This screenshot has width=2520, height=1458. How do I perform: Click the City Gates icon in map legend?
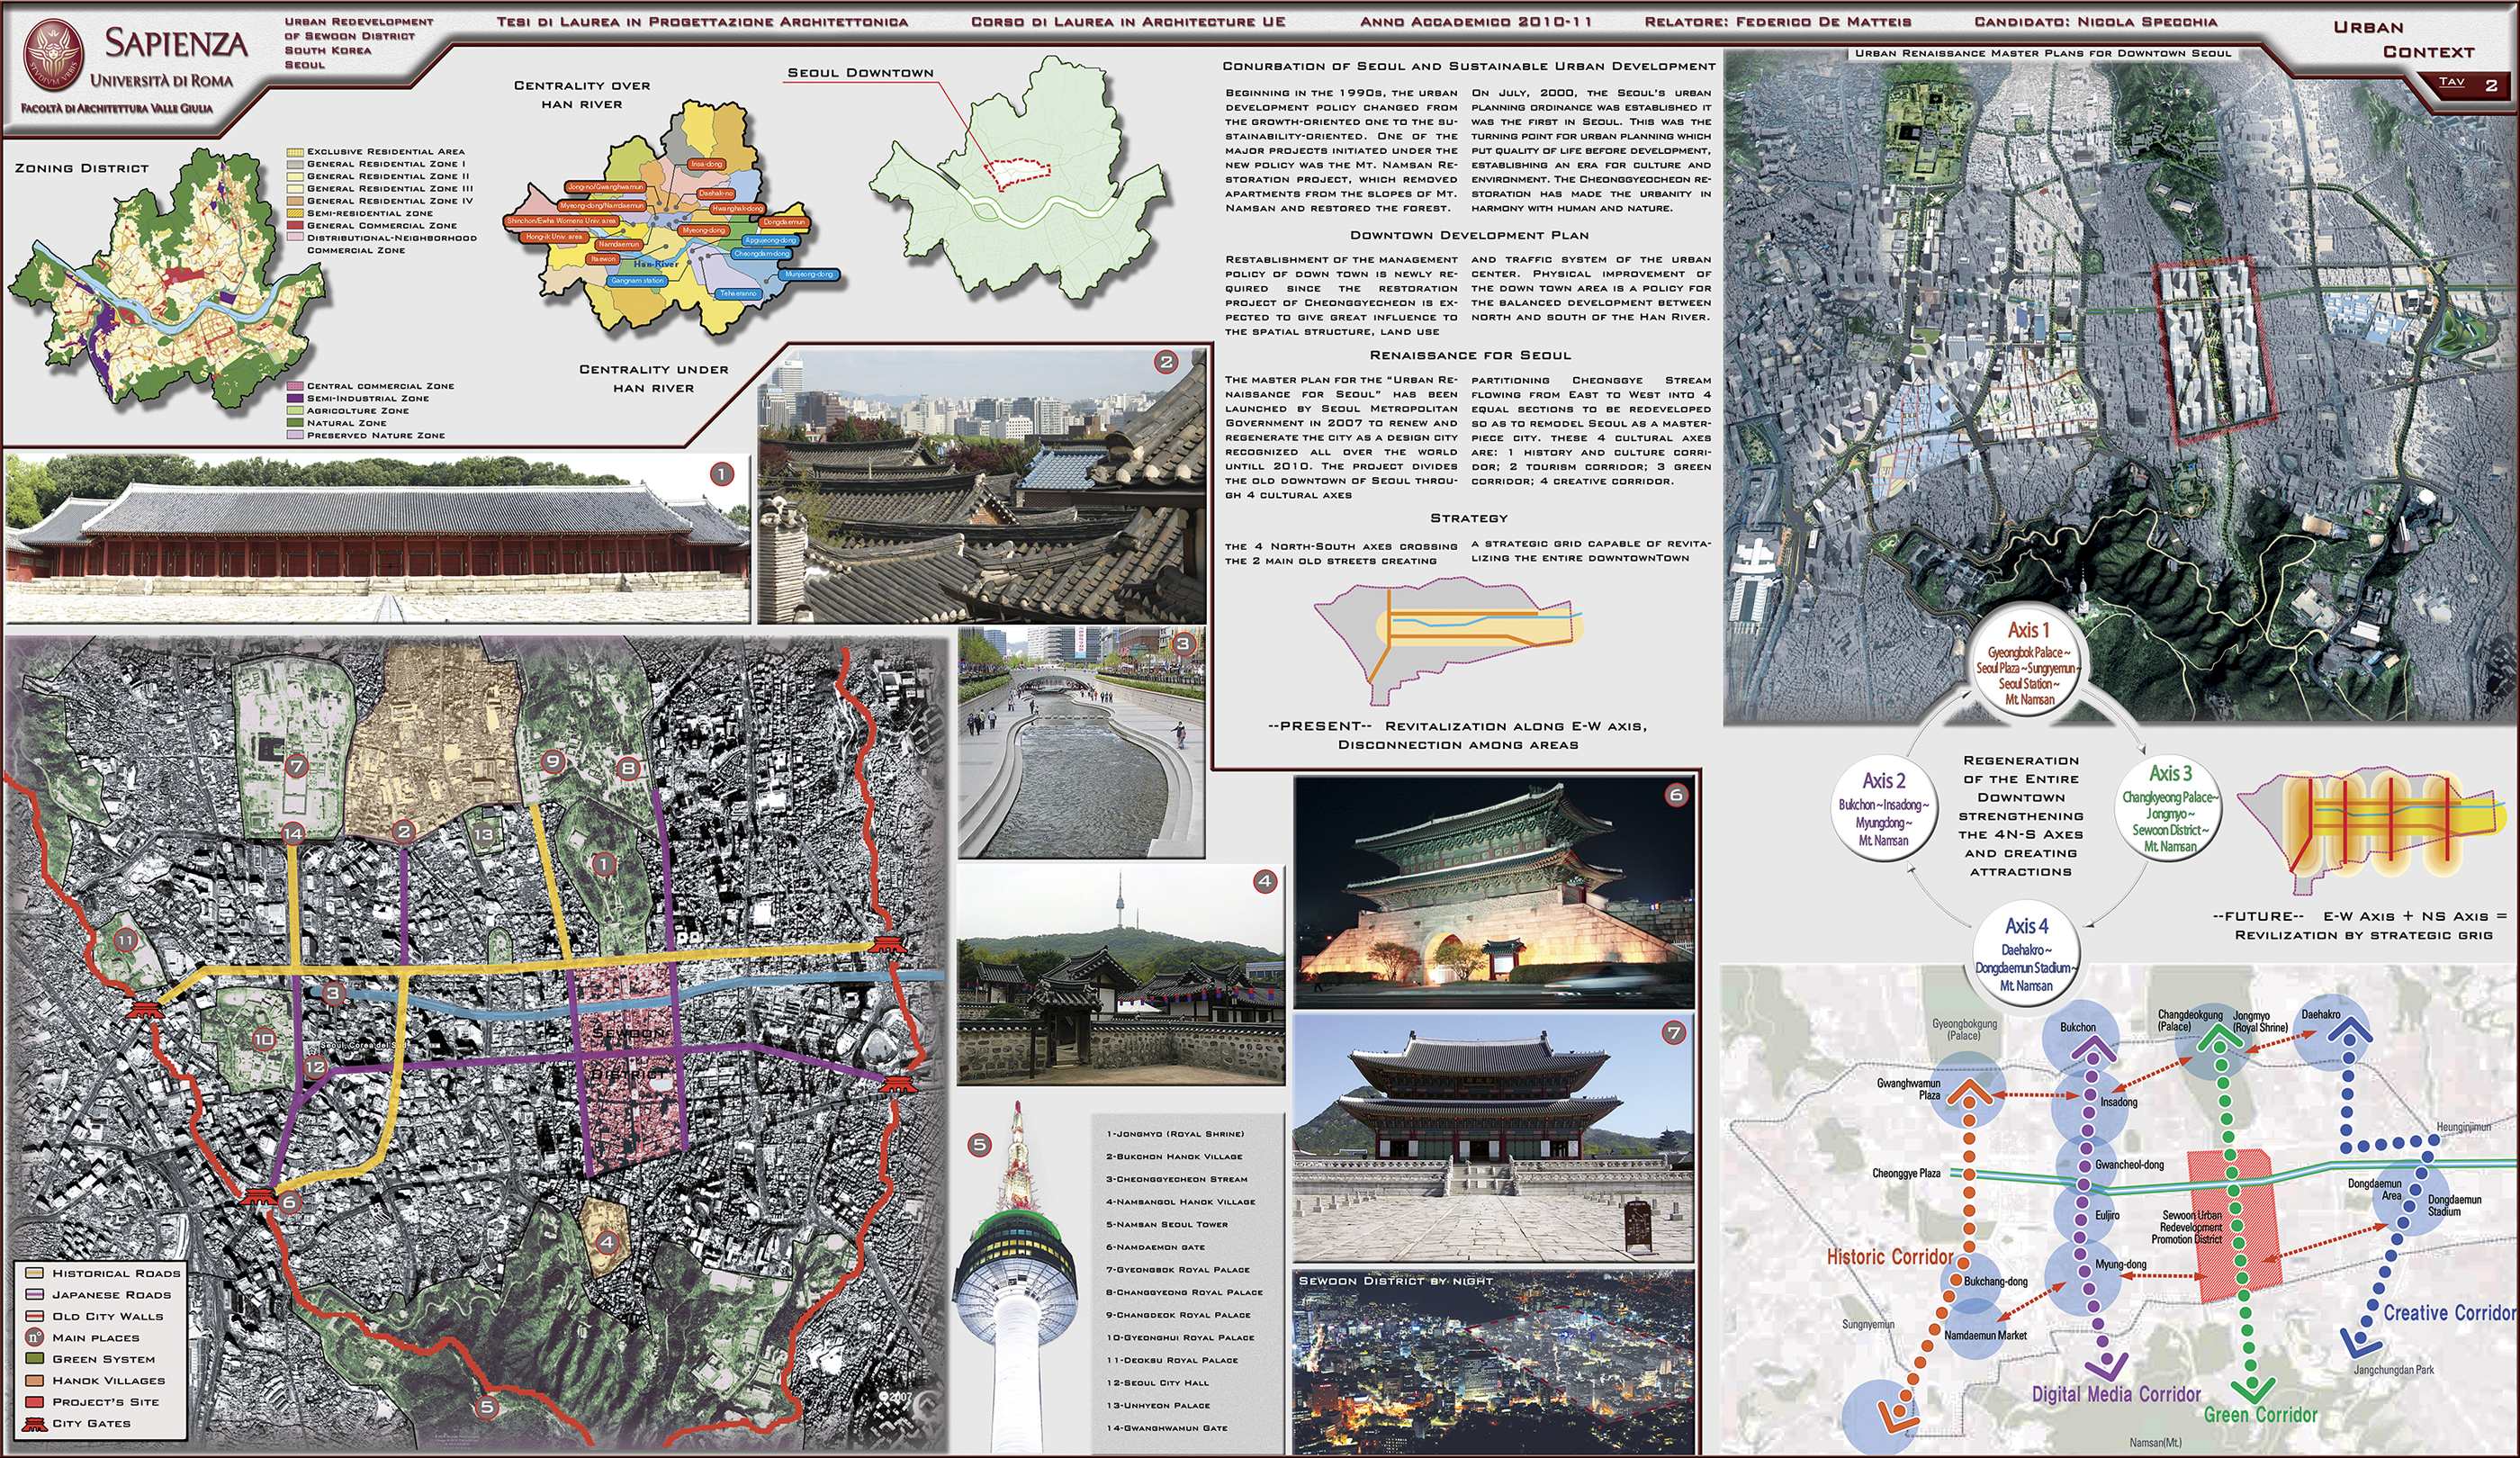tap(35, 1423)
